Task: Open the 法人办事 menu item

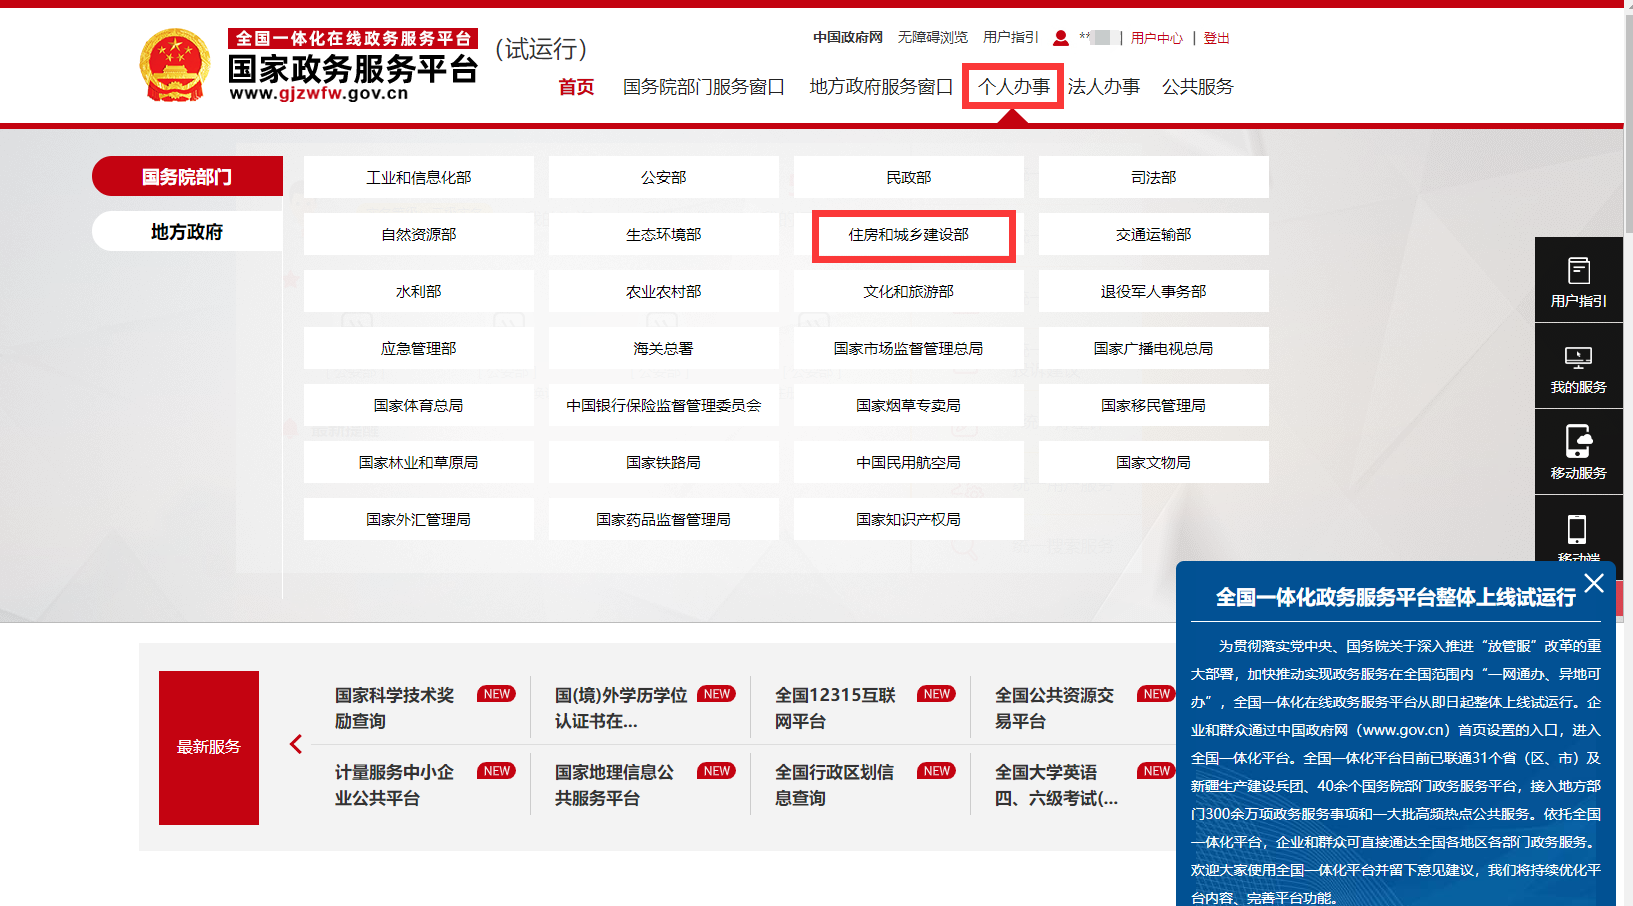Action: point(1104,86)
